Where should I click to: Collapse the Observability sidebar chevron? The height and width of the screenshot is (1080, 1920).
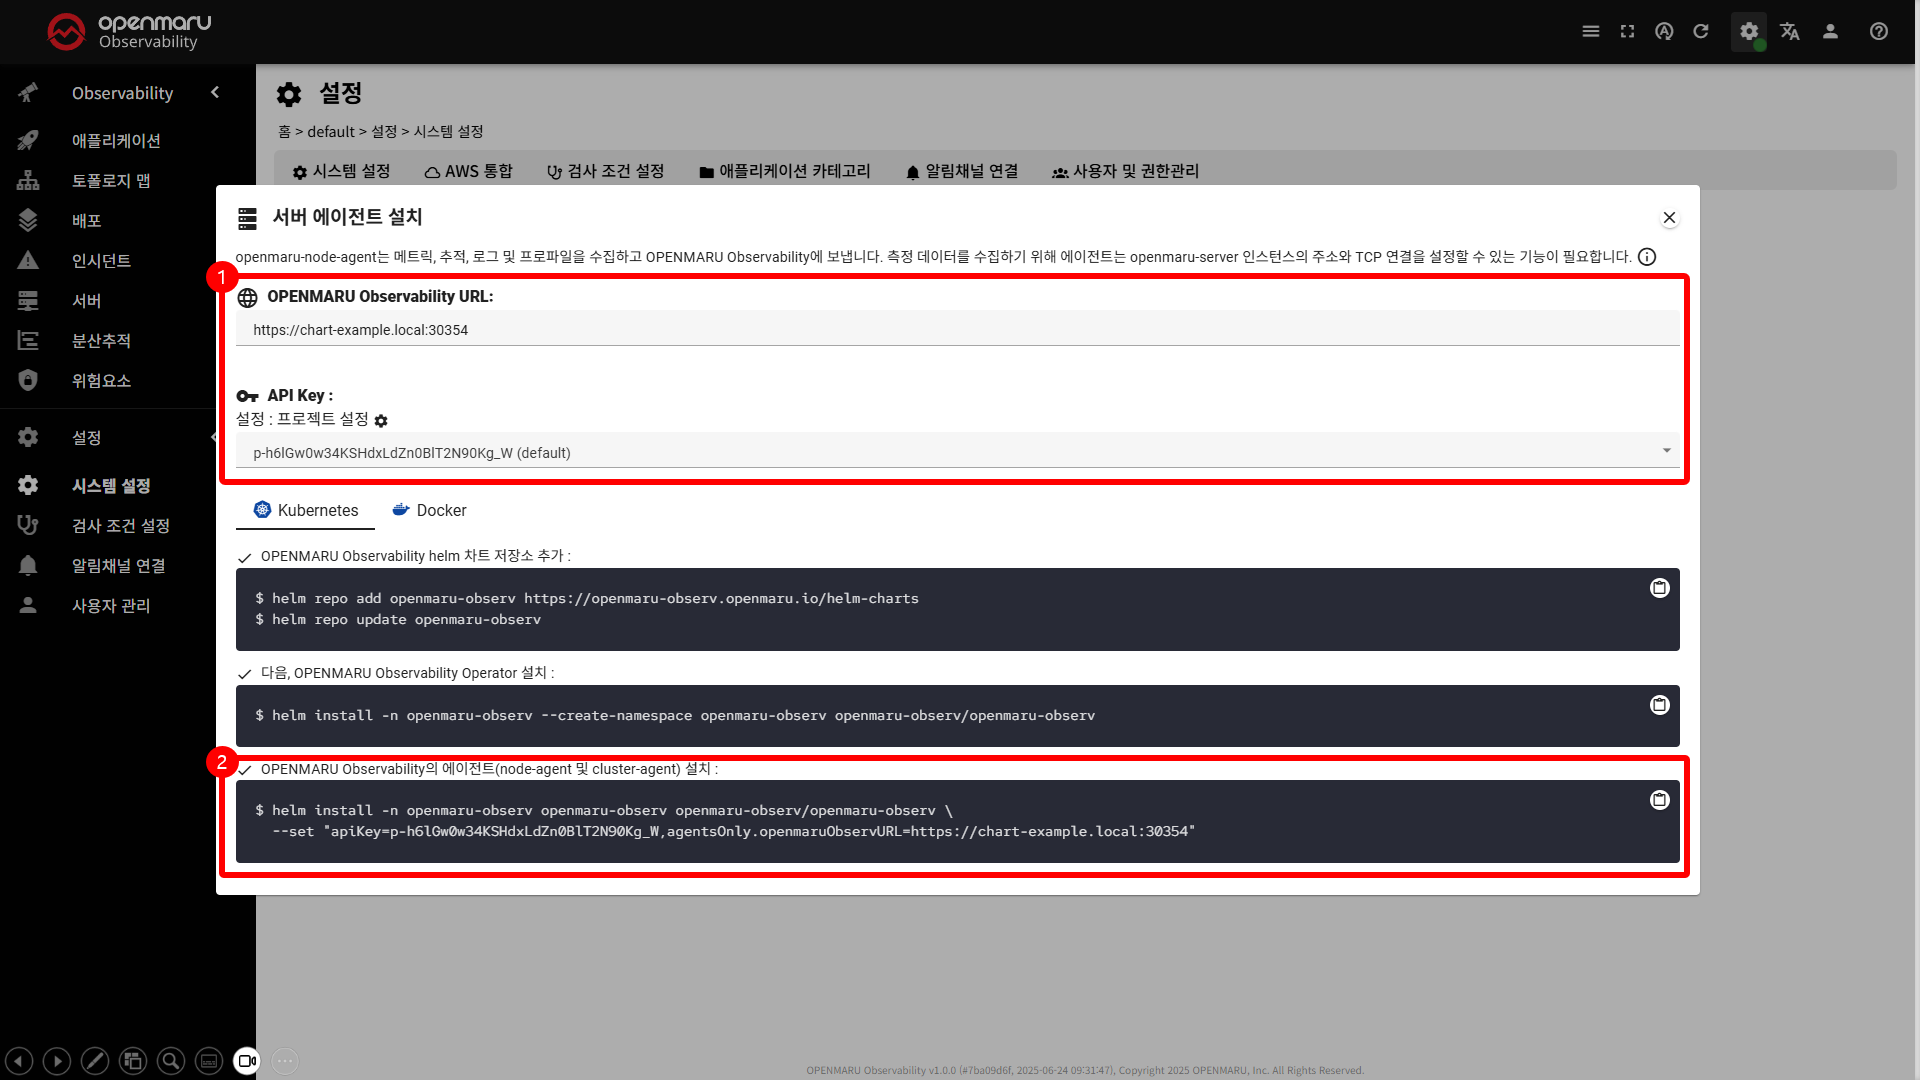[x=215, y=92]
